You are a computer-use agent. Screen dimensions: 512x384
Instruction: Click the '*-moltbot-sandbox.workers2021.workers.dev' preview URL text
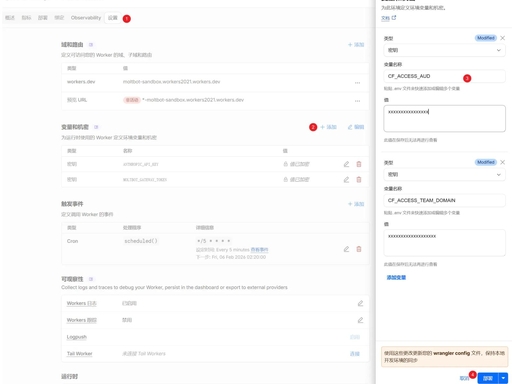click(x=193, y=100)
